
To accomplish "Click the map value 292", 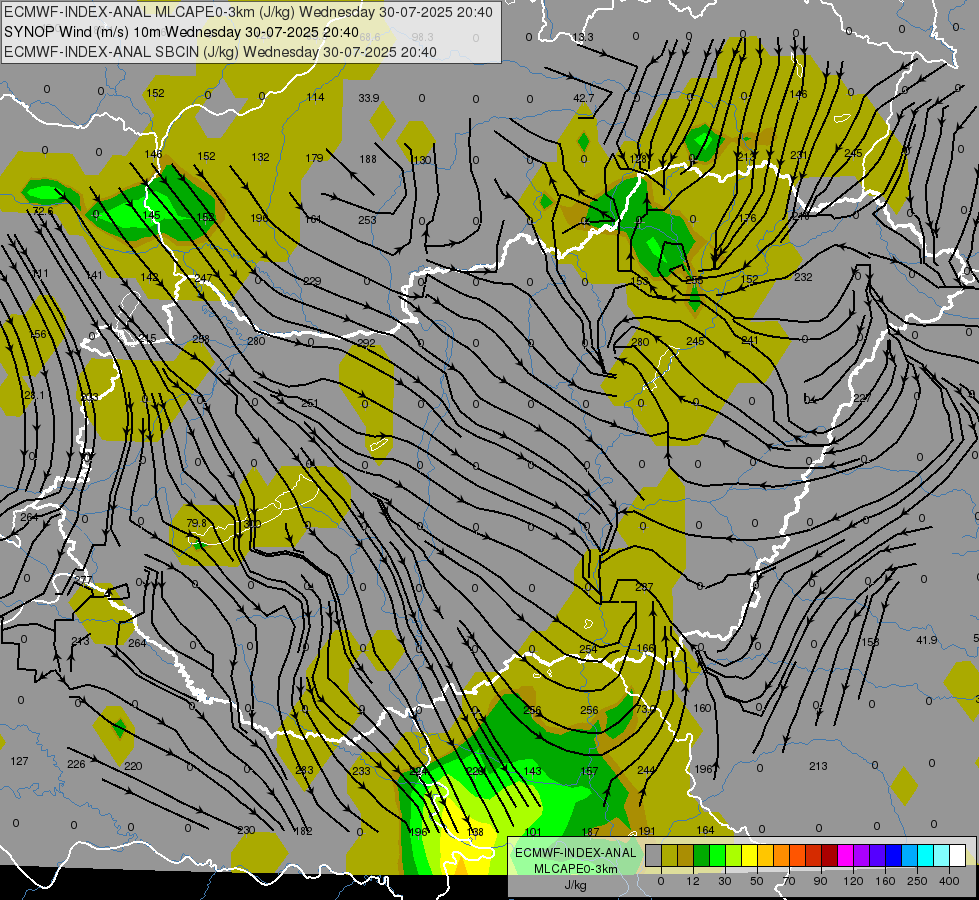I will [367, 343].
